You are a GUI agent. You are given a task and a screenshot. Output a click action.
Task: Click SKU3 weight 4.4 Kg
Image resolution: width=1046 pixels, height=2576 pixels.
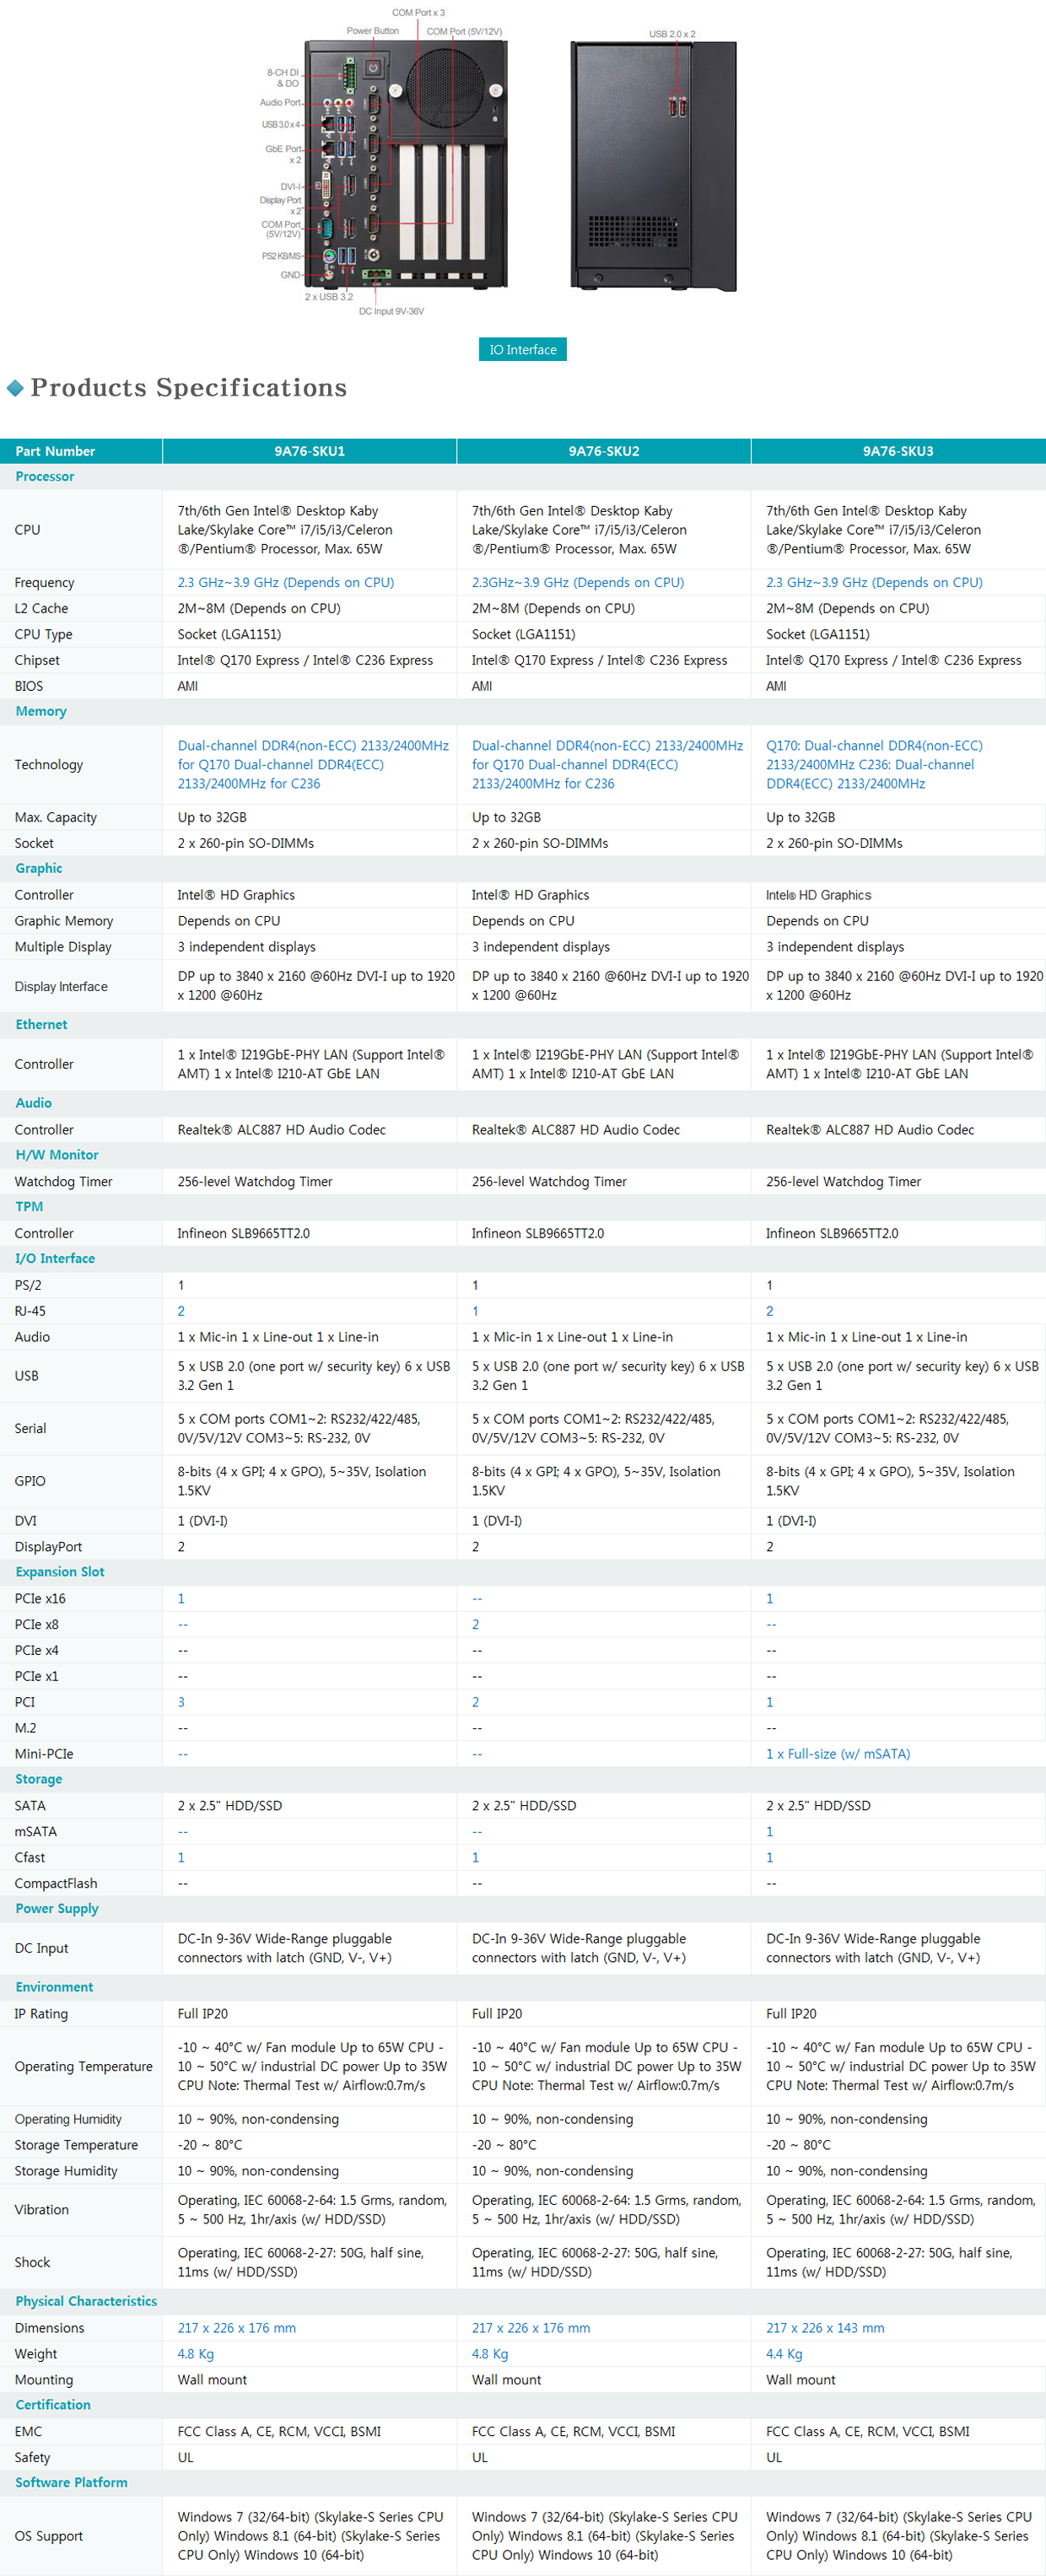coord(784,2355)
